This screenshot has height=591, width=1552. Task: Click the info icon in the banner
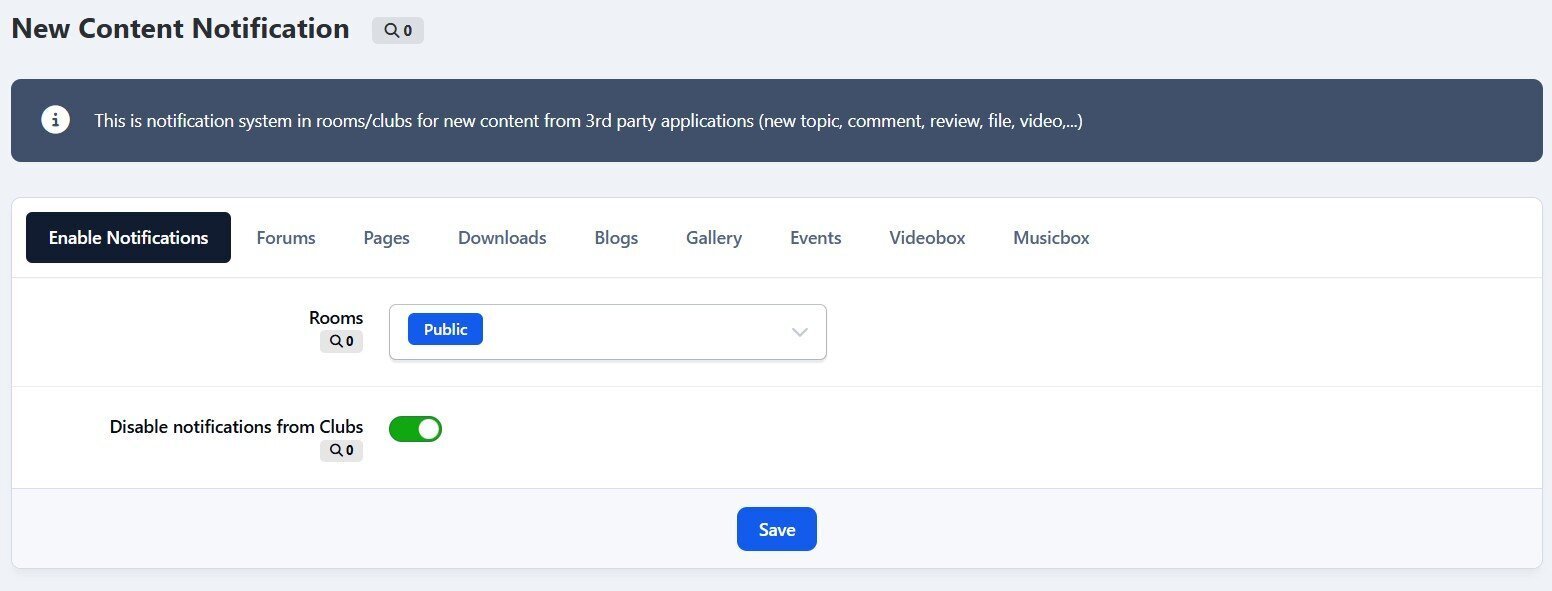pos(55,120)
